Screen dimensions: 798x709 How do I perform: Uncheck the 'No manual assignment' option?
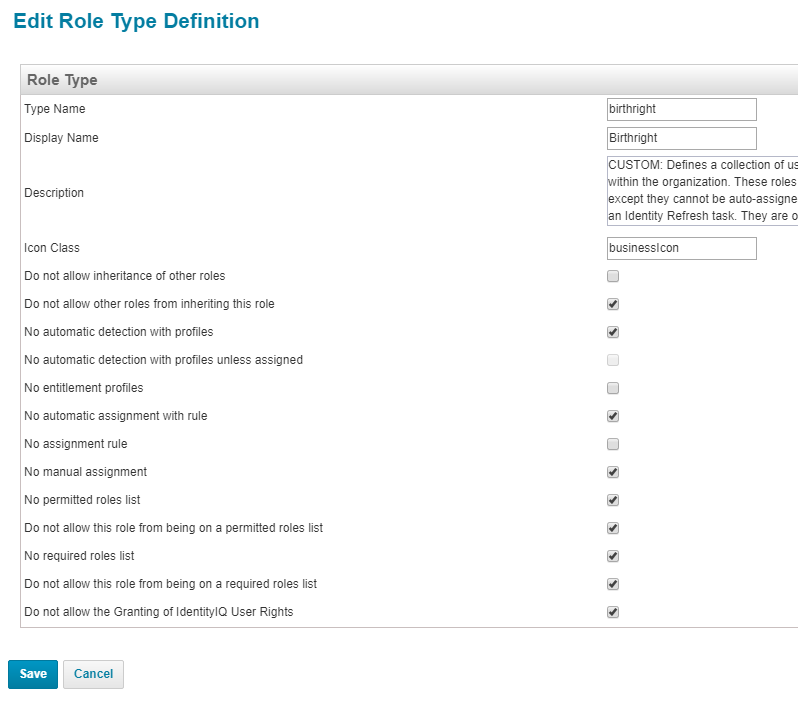click(x=613, y=472)
